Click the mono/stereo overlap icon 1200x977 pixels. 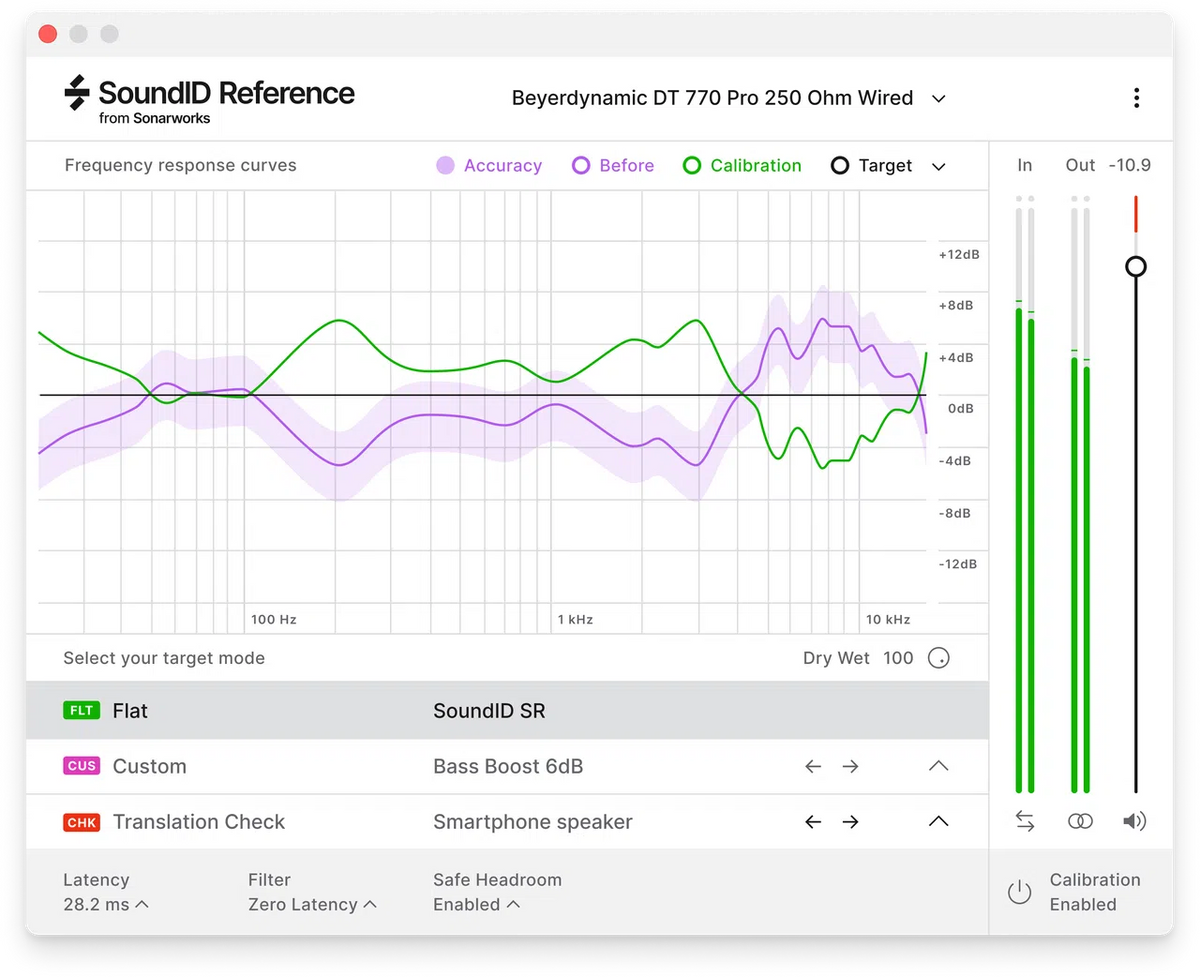(1080, 820)
